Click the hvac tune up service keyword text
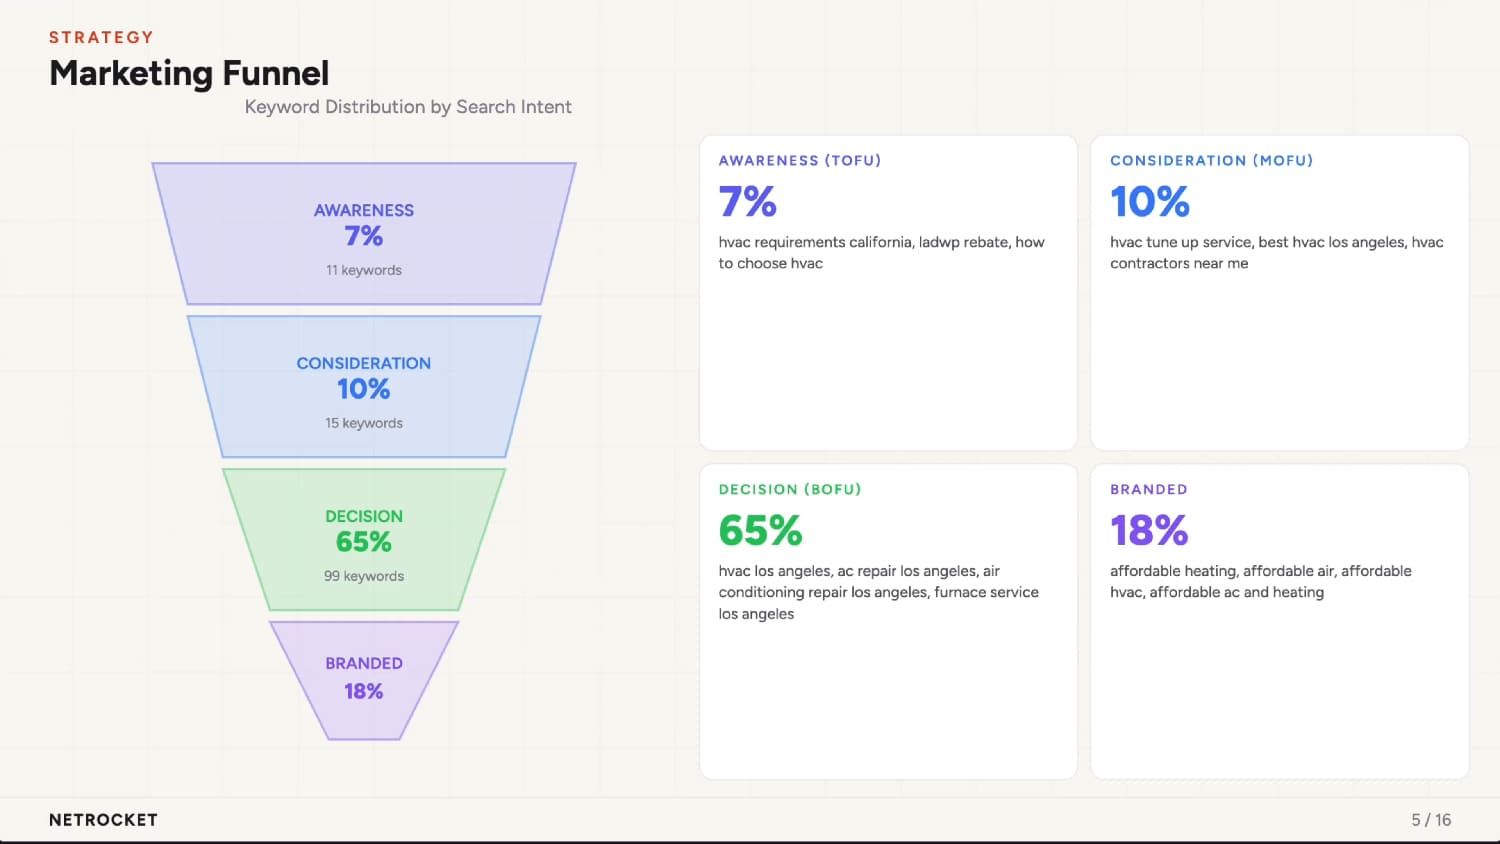Image resolution: width=1500 pixels, height=844 pixels. click(x=1180, y=242)
